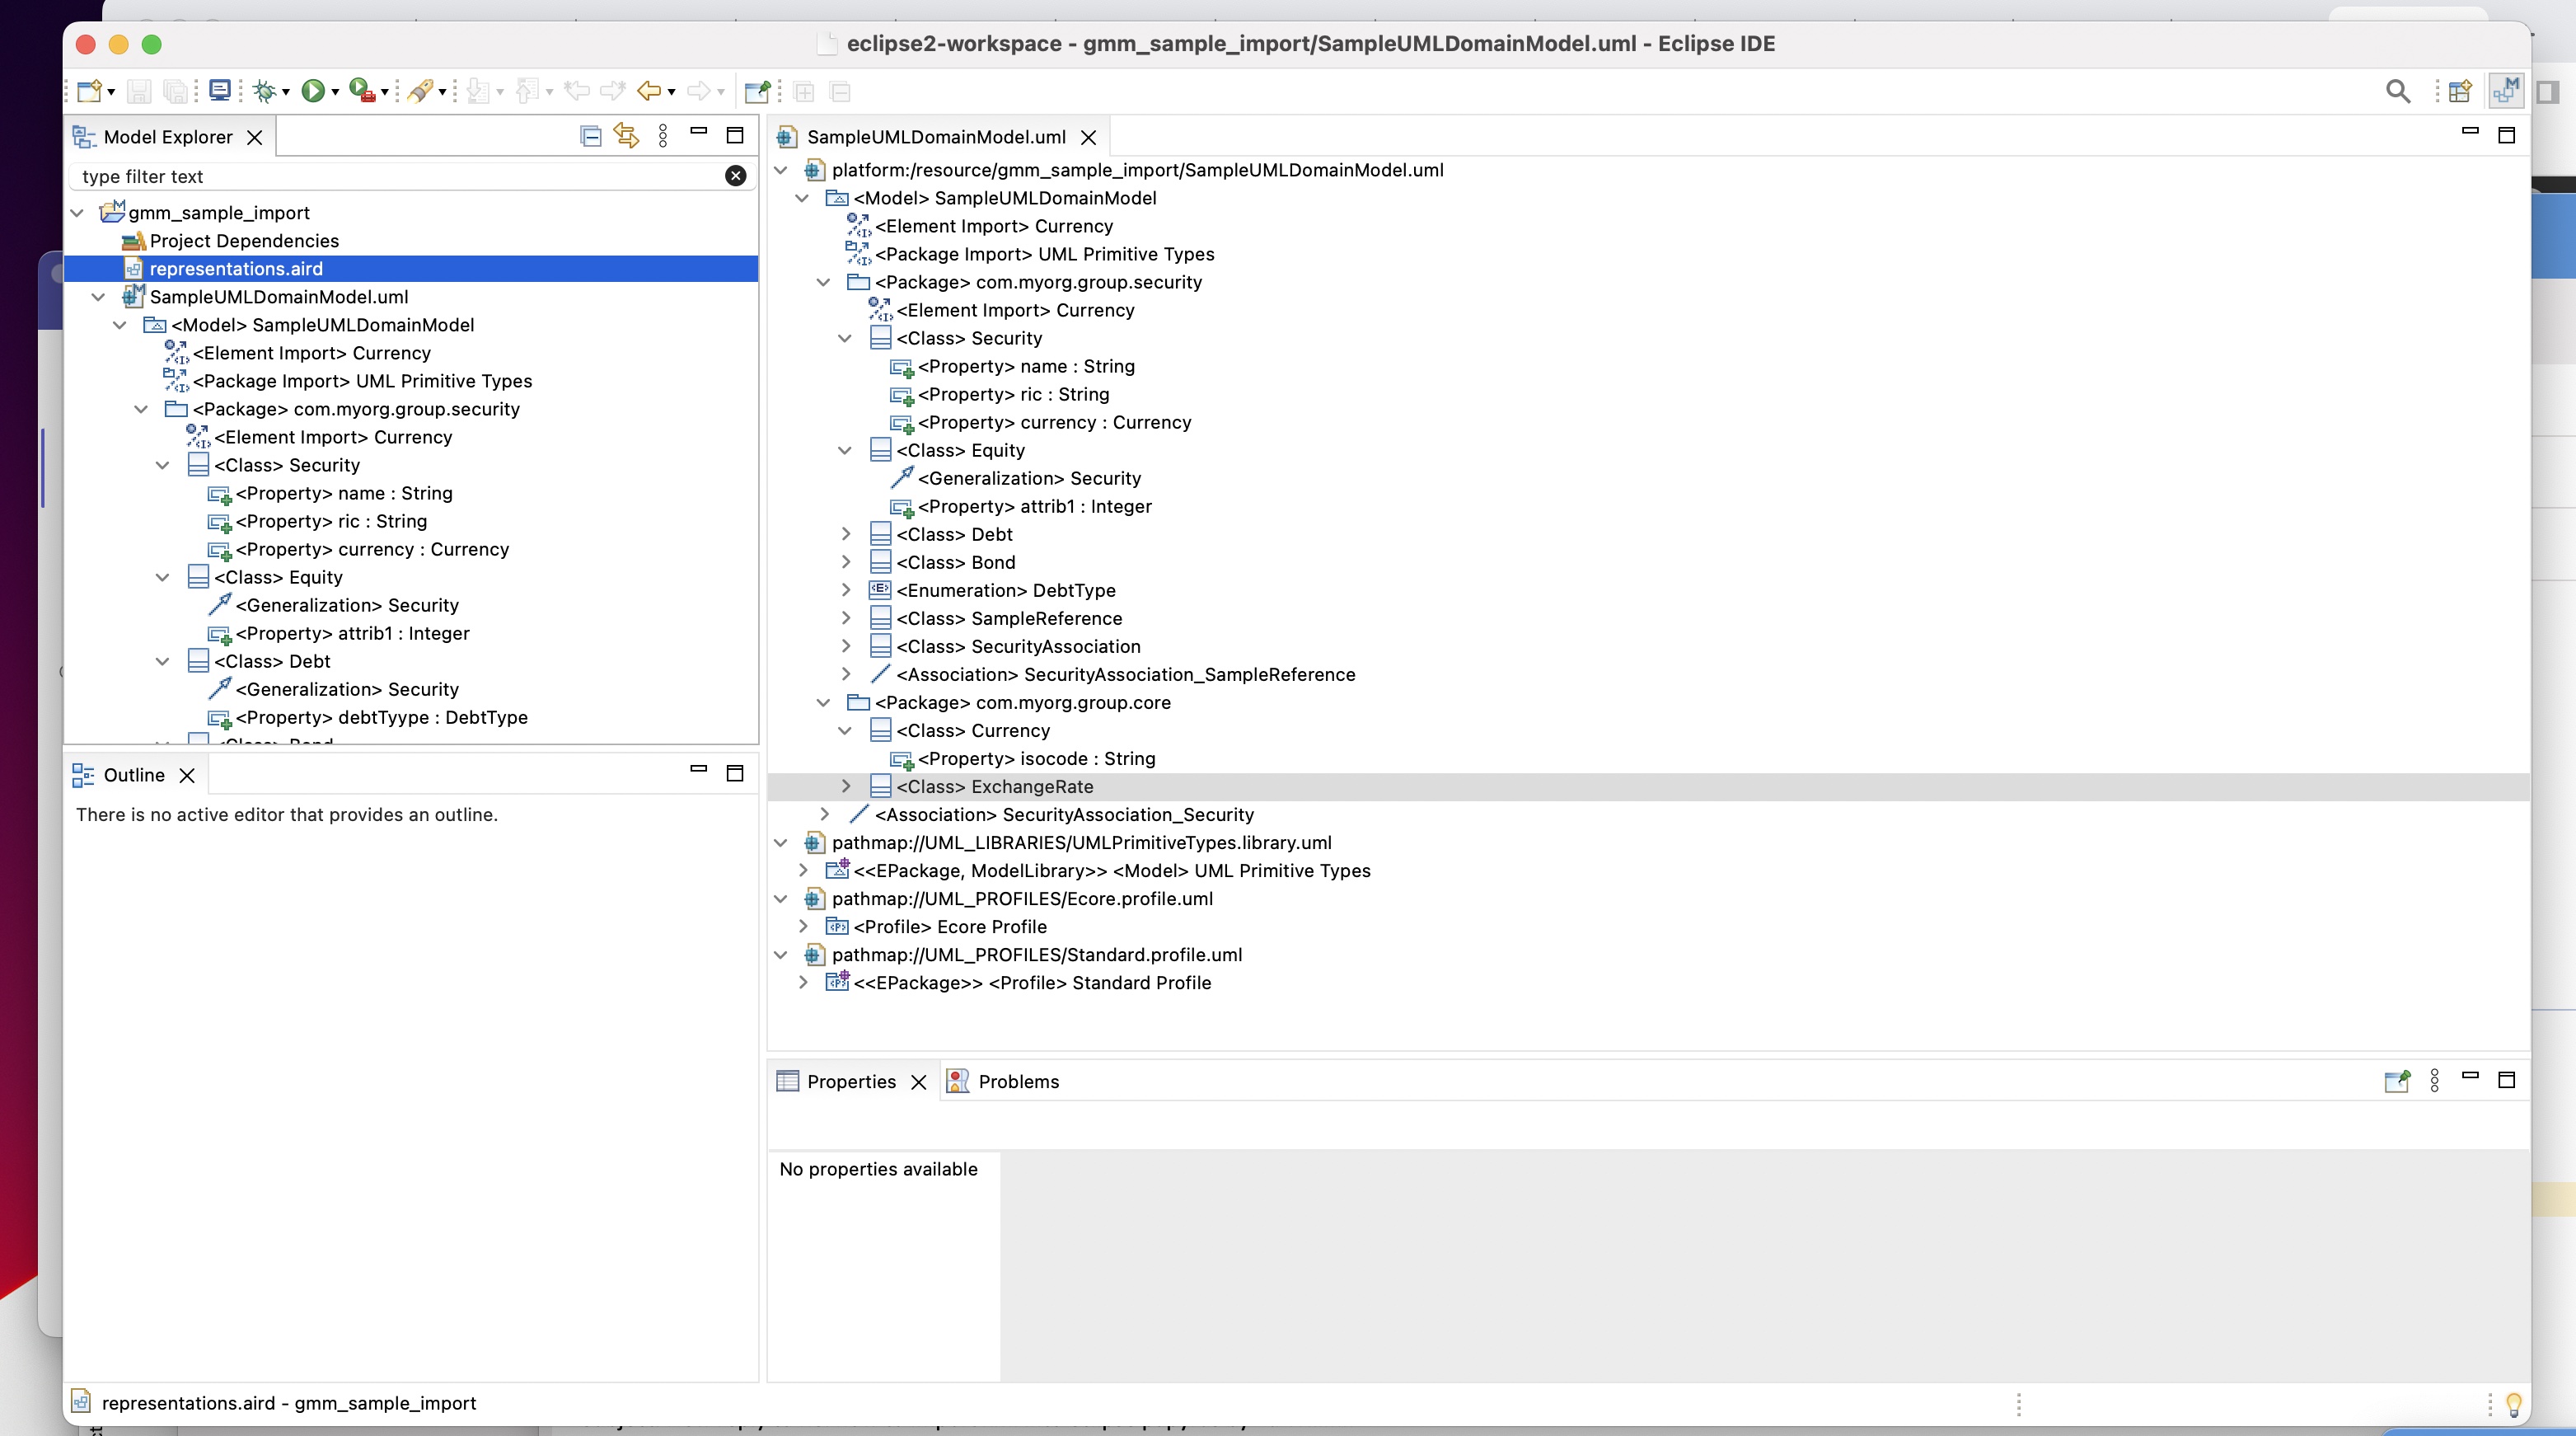Select the SampleUMLDomainModel.uml editor tab
The image size is (2576, 1436).
(936, 137)
